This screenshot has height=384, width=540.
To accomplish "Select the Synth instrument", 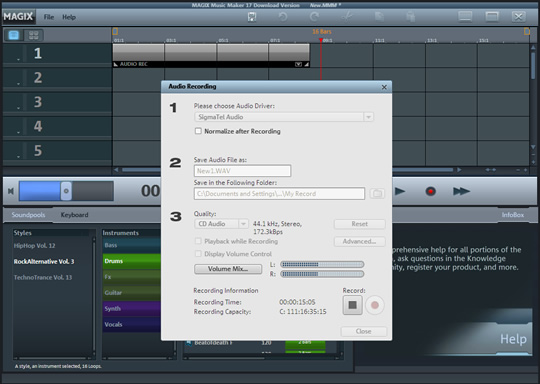I will 132,309.
